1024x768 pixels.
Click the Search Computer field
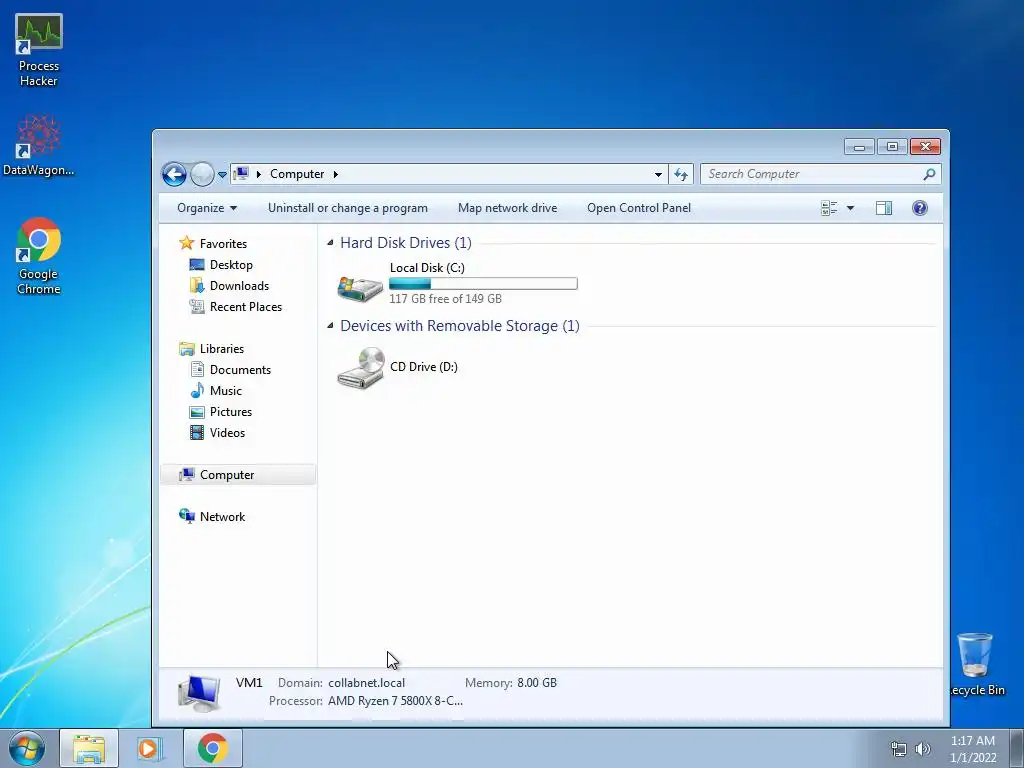tap(813, 174)
